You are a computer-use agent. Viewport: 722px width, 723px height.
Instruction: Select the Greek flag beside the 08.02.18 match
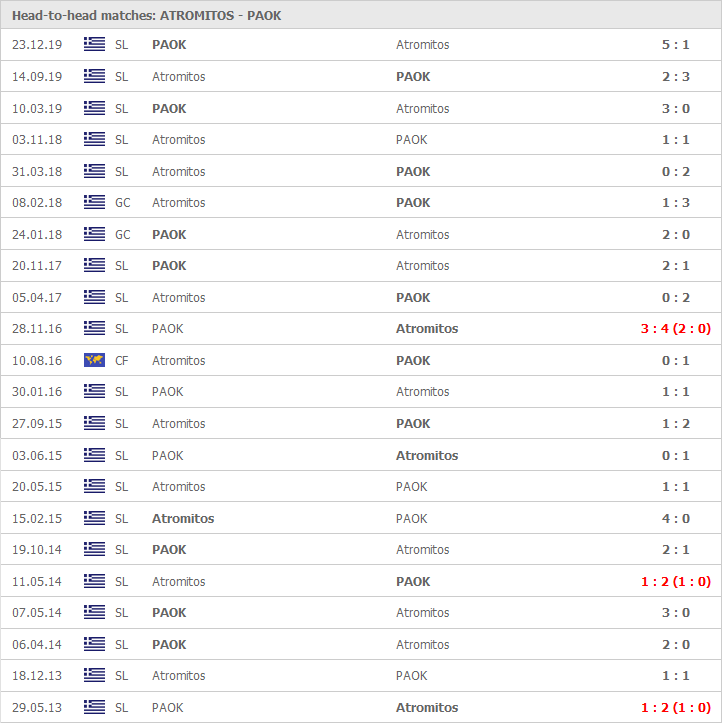(94, 202)
